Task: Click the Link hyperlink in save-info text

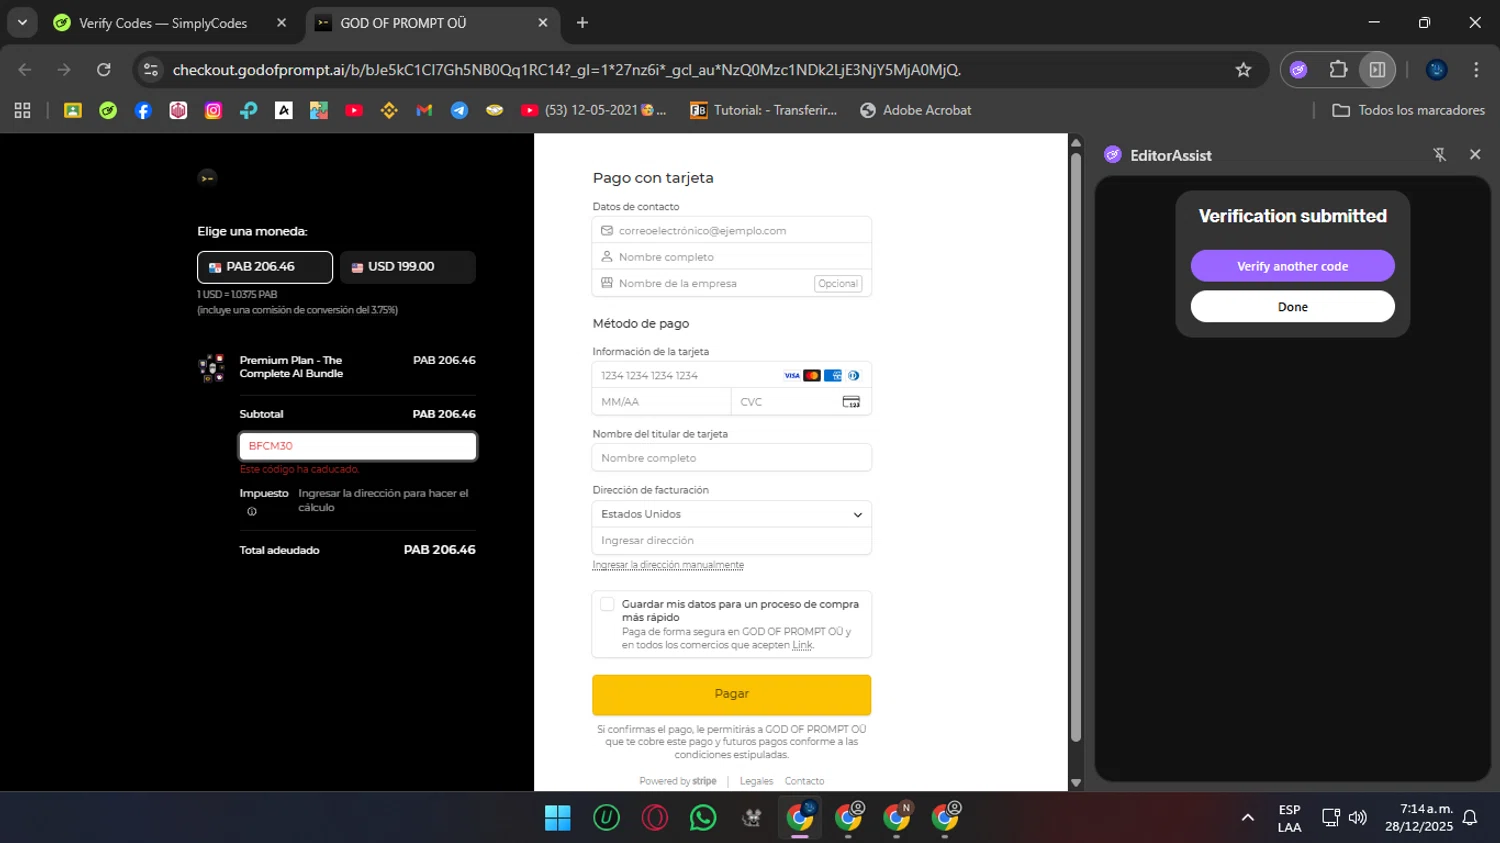Action: point(802,645)
